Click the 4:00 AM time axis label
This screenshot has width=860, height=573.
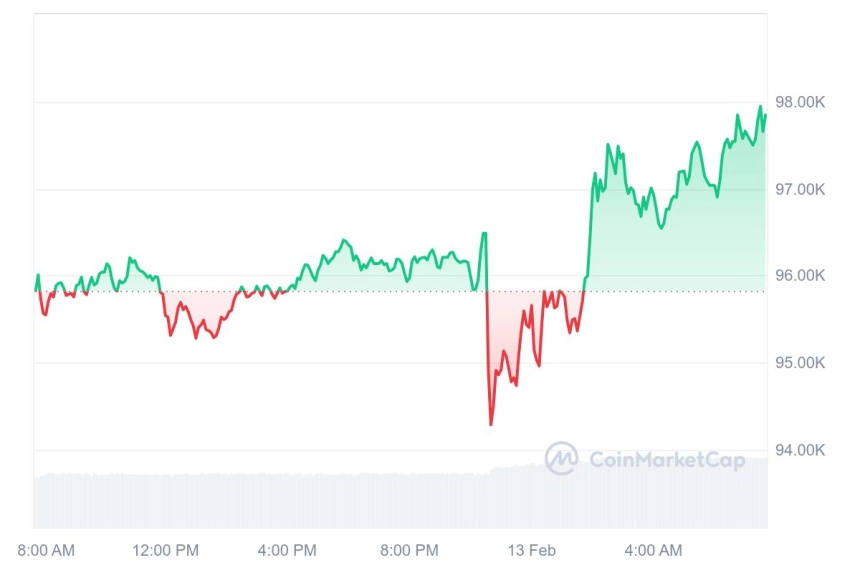point(653,550)
